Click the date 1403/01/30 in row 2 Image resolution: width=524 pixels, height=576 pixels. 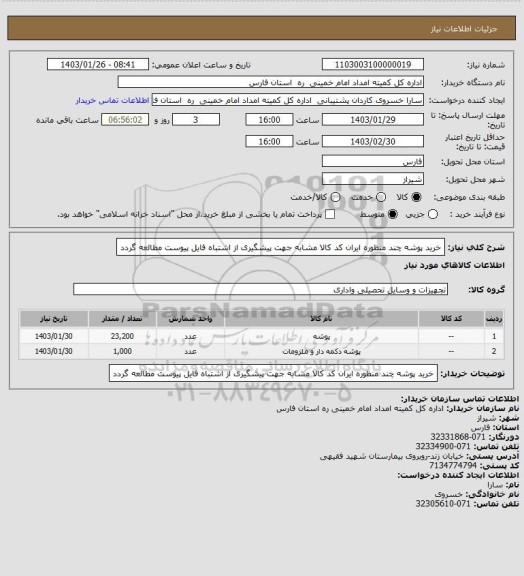click(54, 352)
